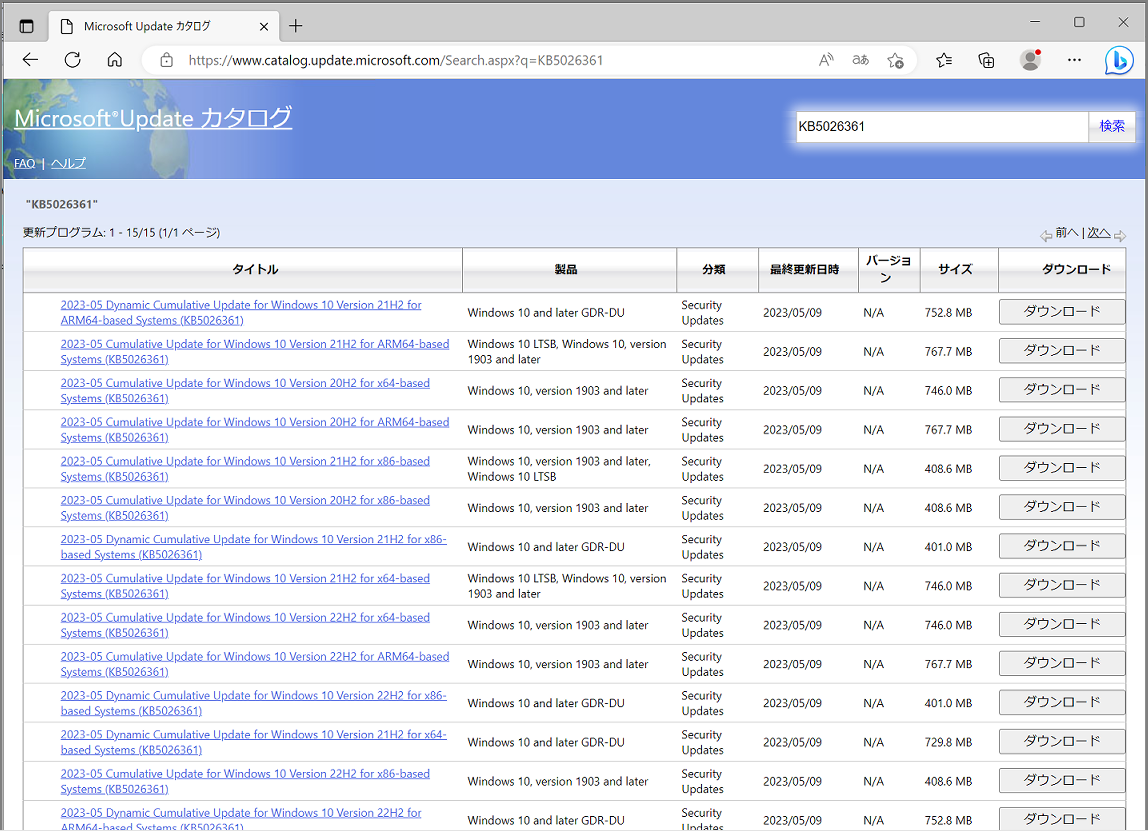Open the Collections panel
This screenshot has width=1148, height=831.
986,60
